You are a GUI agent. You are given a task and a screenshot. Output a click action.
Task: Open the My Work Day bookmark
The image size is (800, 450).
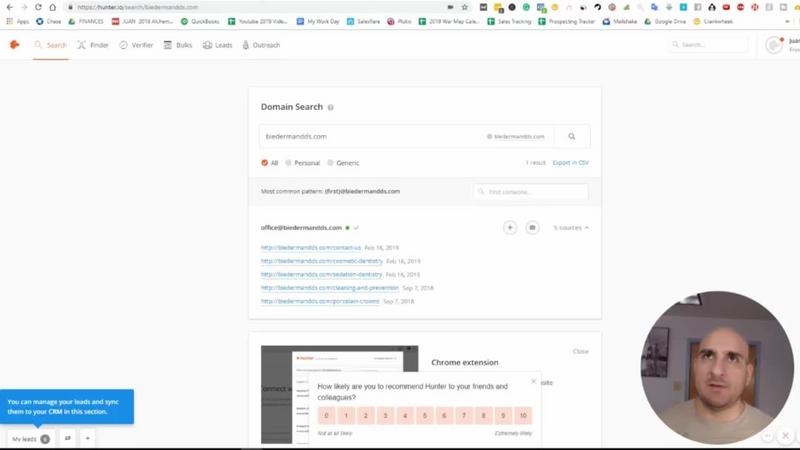tap(318, 21)
